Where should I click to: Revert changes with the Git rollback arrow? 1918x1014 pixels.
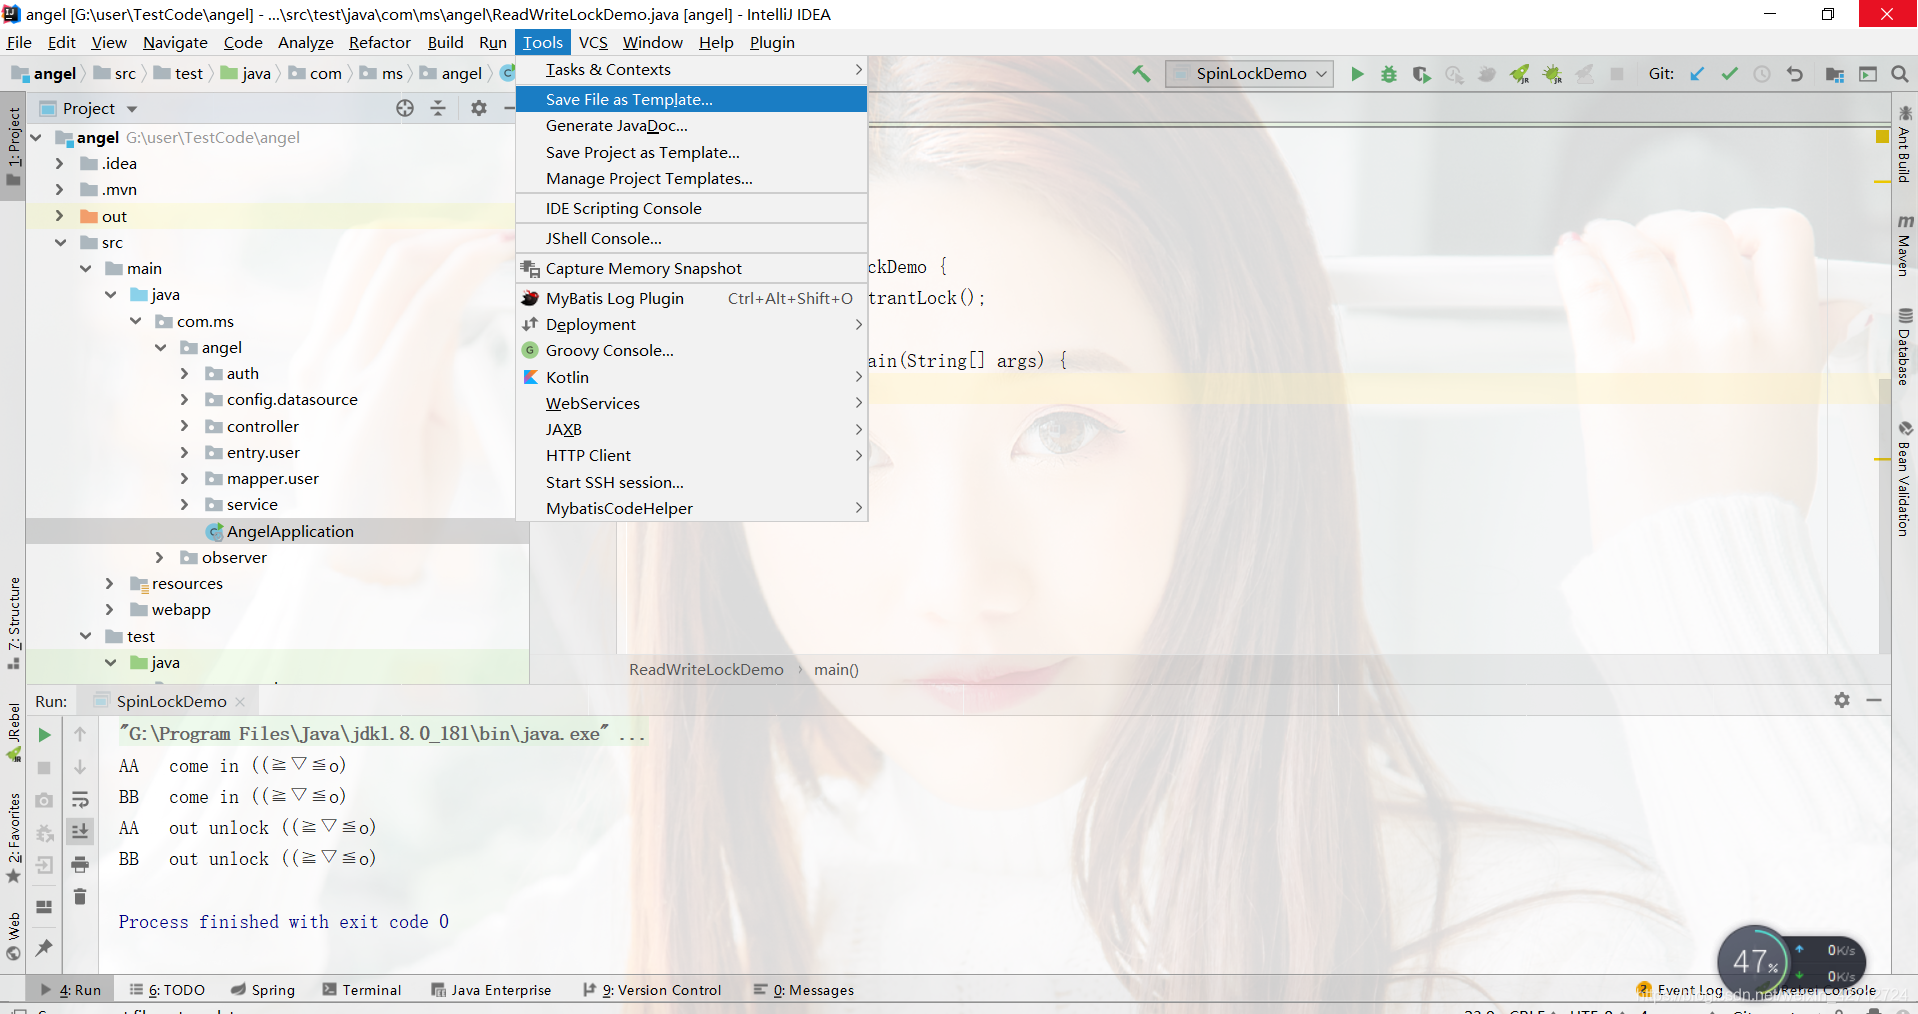(1795, 74)
